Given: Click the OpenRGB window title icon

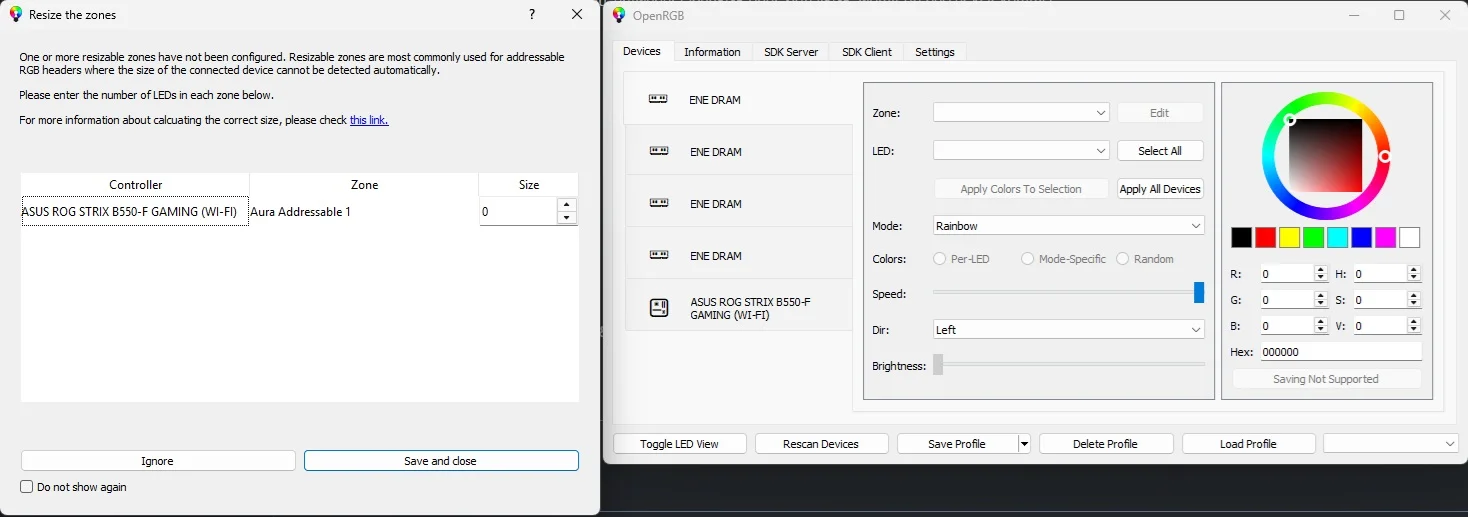Looking at the screenshot, I should coord(619,15).
